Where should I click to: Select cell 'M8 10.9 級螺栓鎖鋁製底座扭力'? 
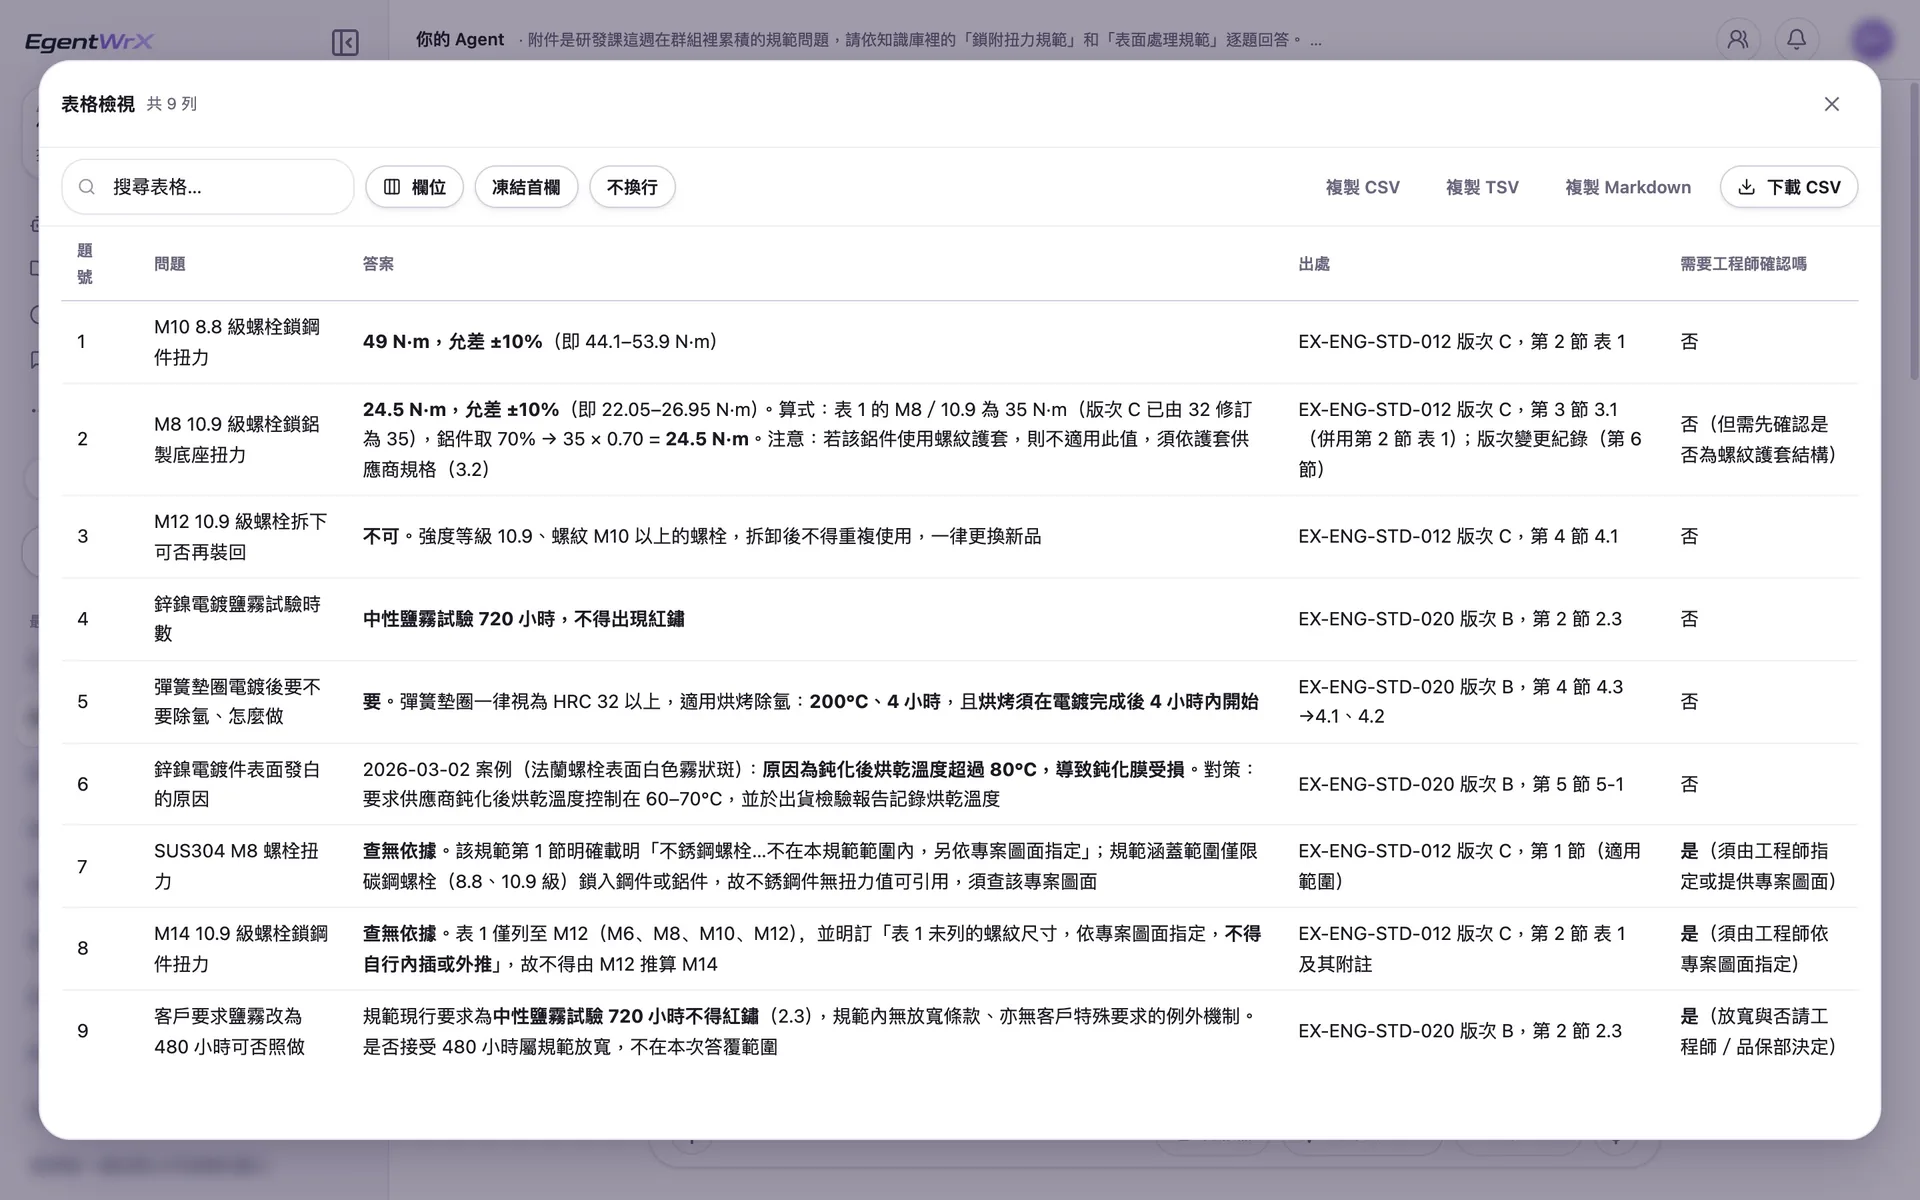(x=238, y=439)
